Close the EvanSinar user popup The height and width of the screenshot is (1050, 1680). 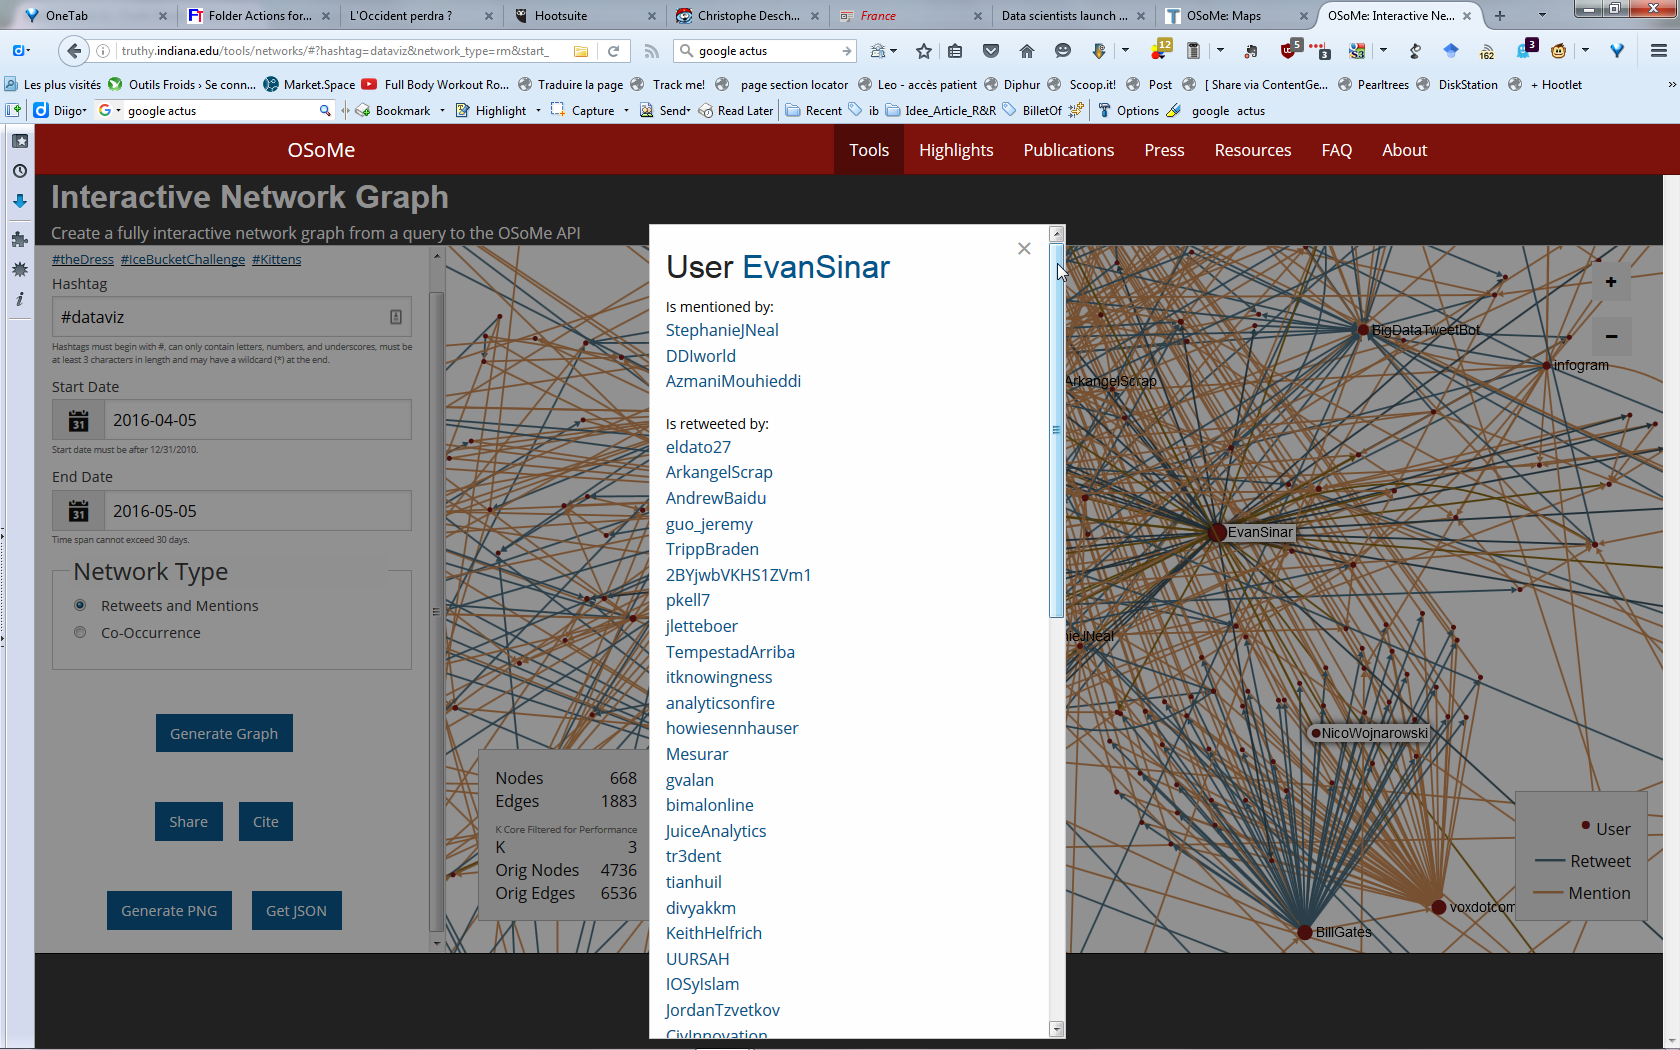coord(1024,248)
